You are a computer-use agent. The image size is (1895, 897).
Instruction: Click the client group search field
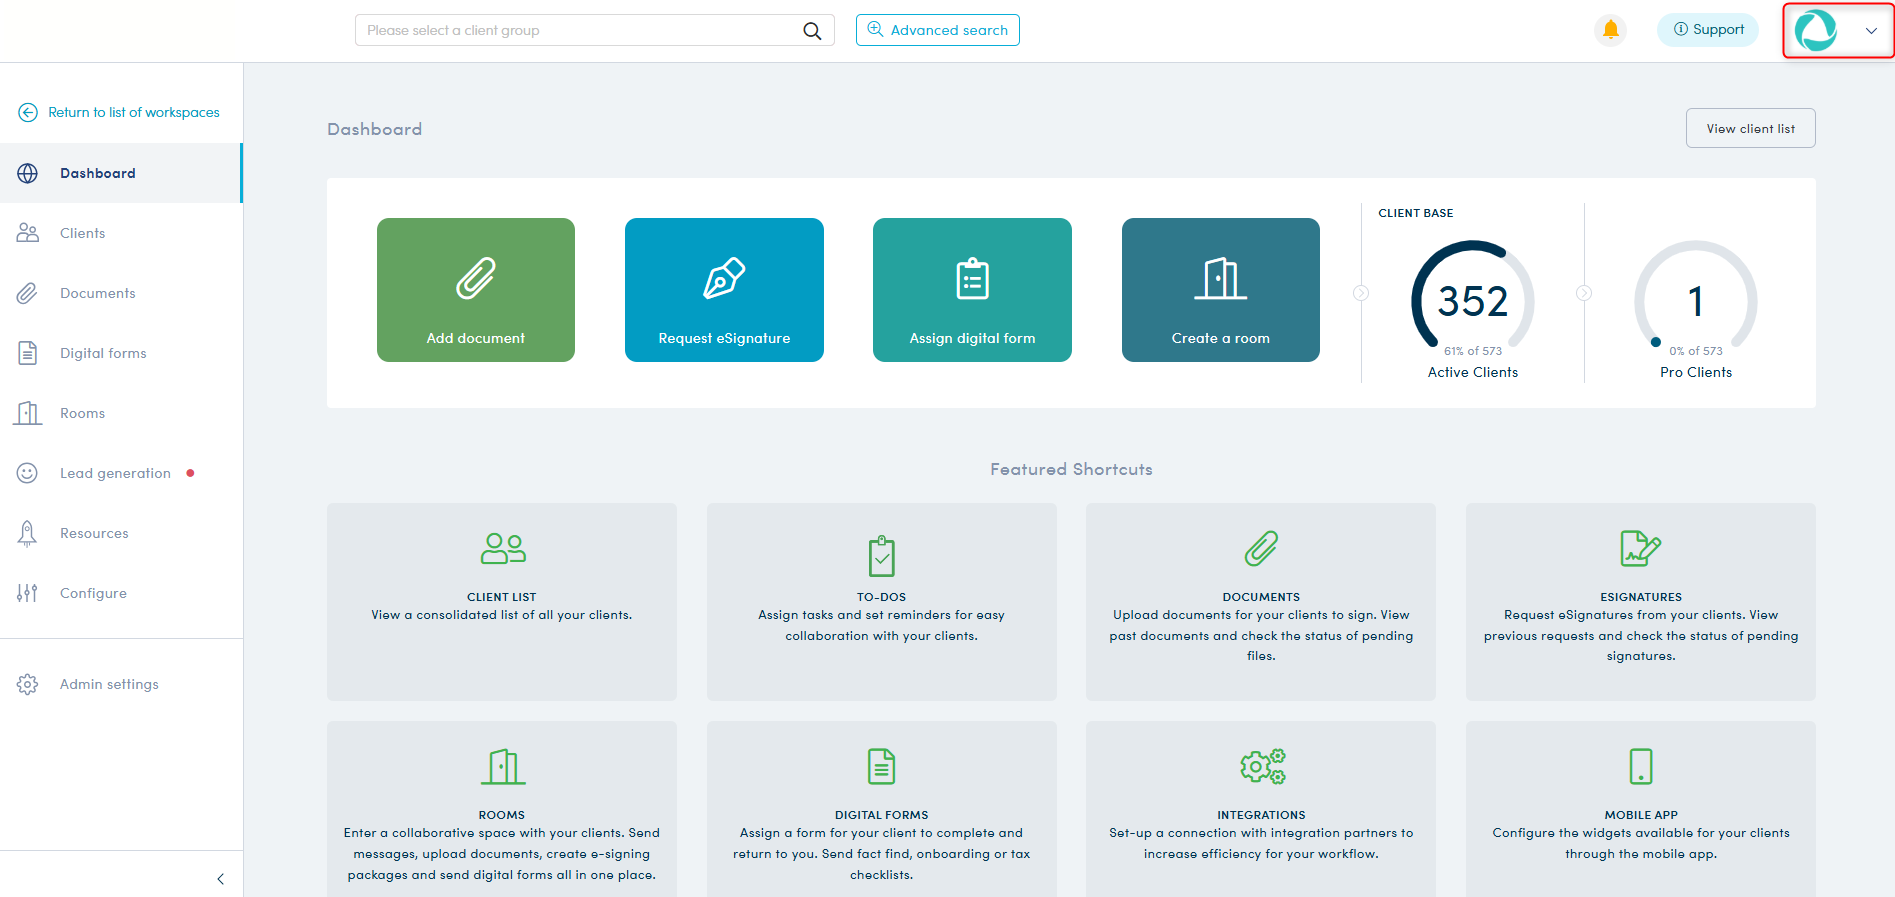[x=580, y=31]
